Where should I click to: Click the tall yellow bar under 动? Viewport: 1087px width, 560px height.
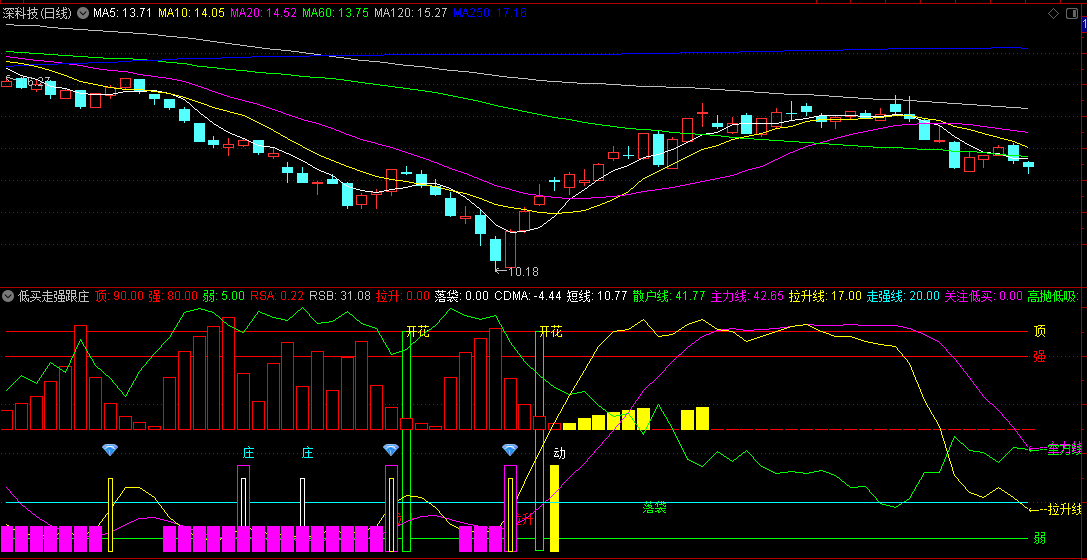pos(555,508)
